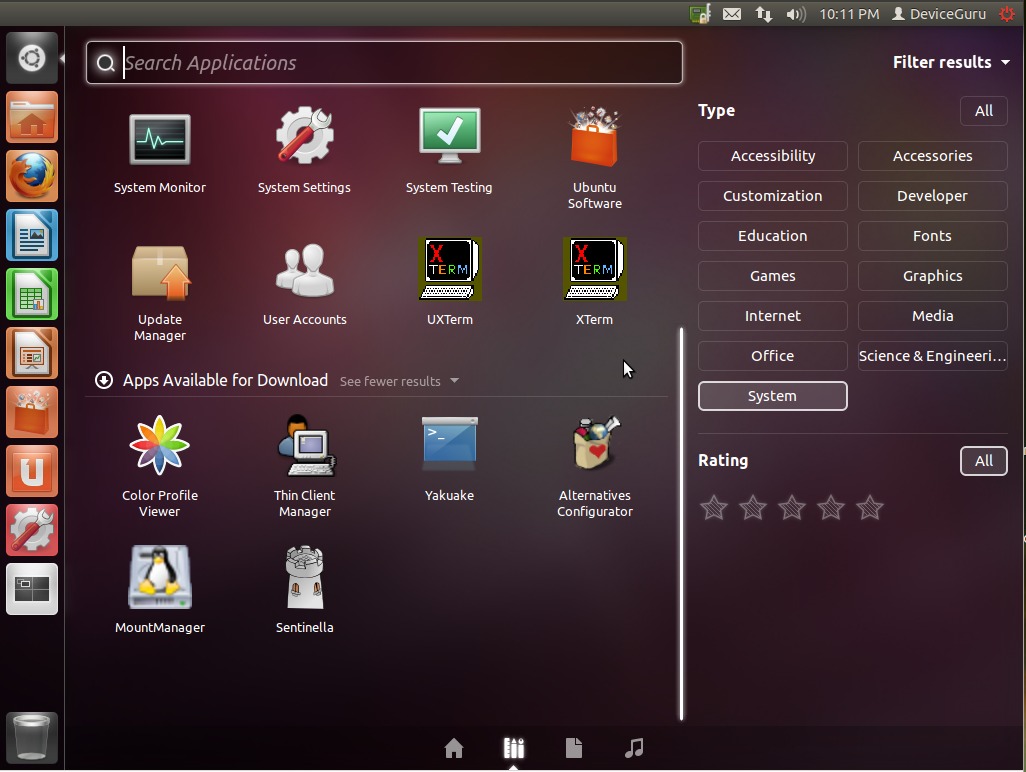Screen dimensions: 1026x772
Task: Open Ubuntu Software app in results
Action: tap(594, 158)
